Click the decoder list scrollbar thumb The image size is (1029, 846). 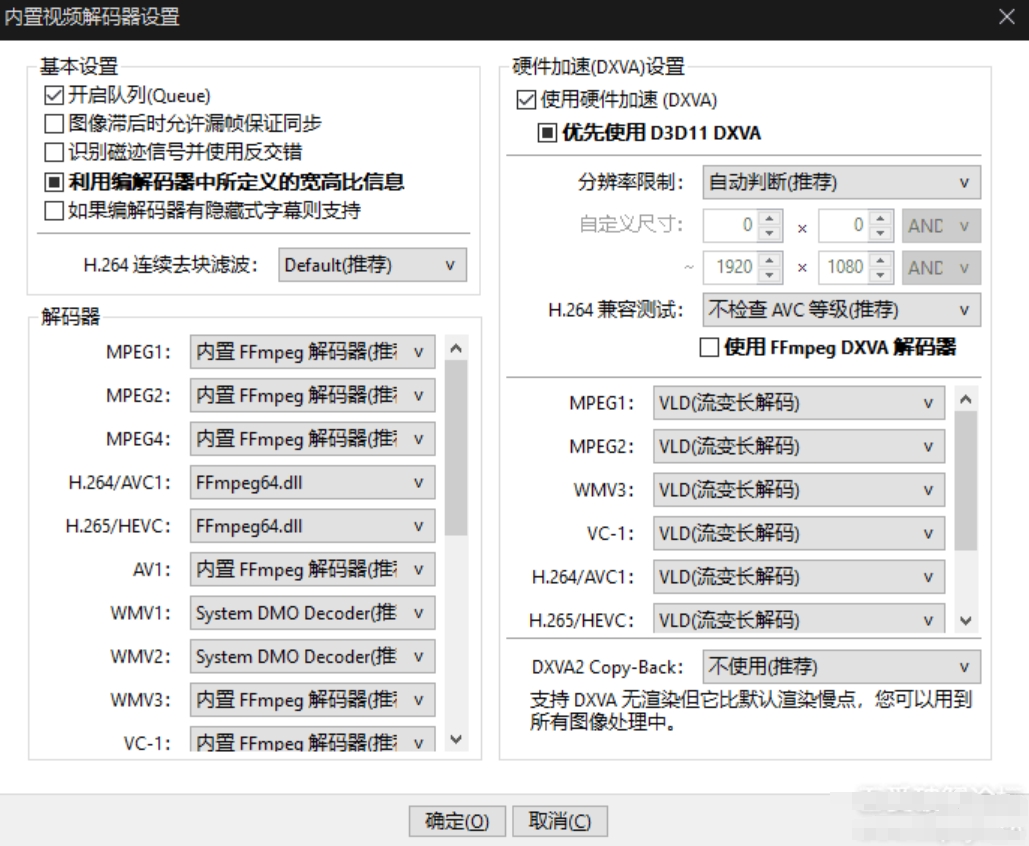tap(456, 448)
